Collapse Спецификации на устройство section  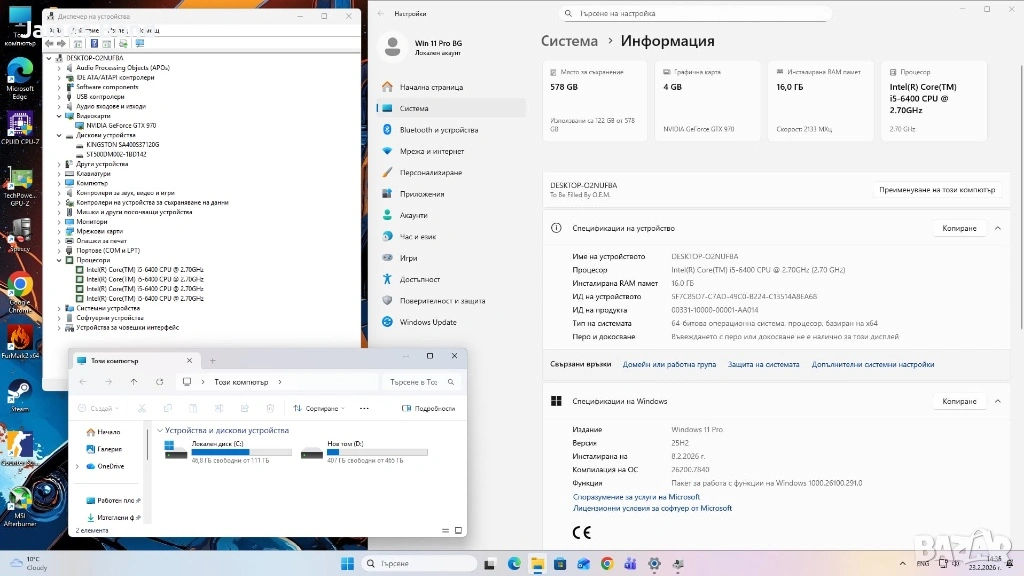(997, 228)
